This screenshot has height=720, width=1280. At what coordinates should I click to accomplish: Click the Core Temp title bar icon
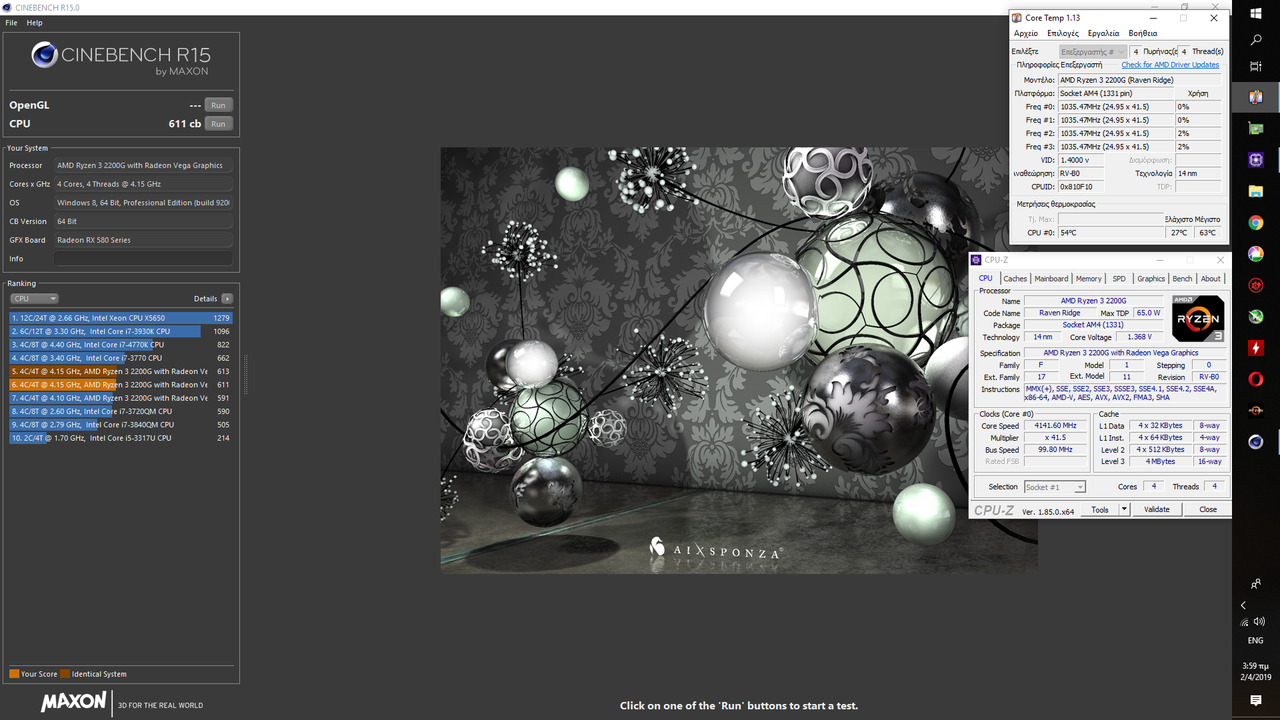1017,17
